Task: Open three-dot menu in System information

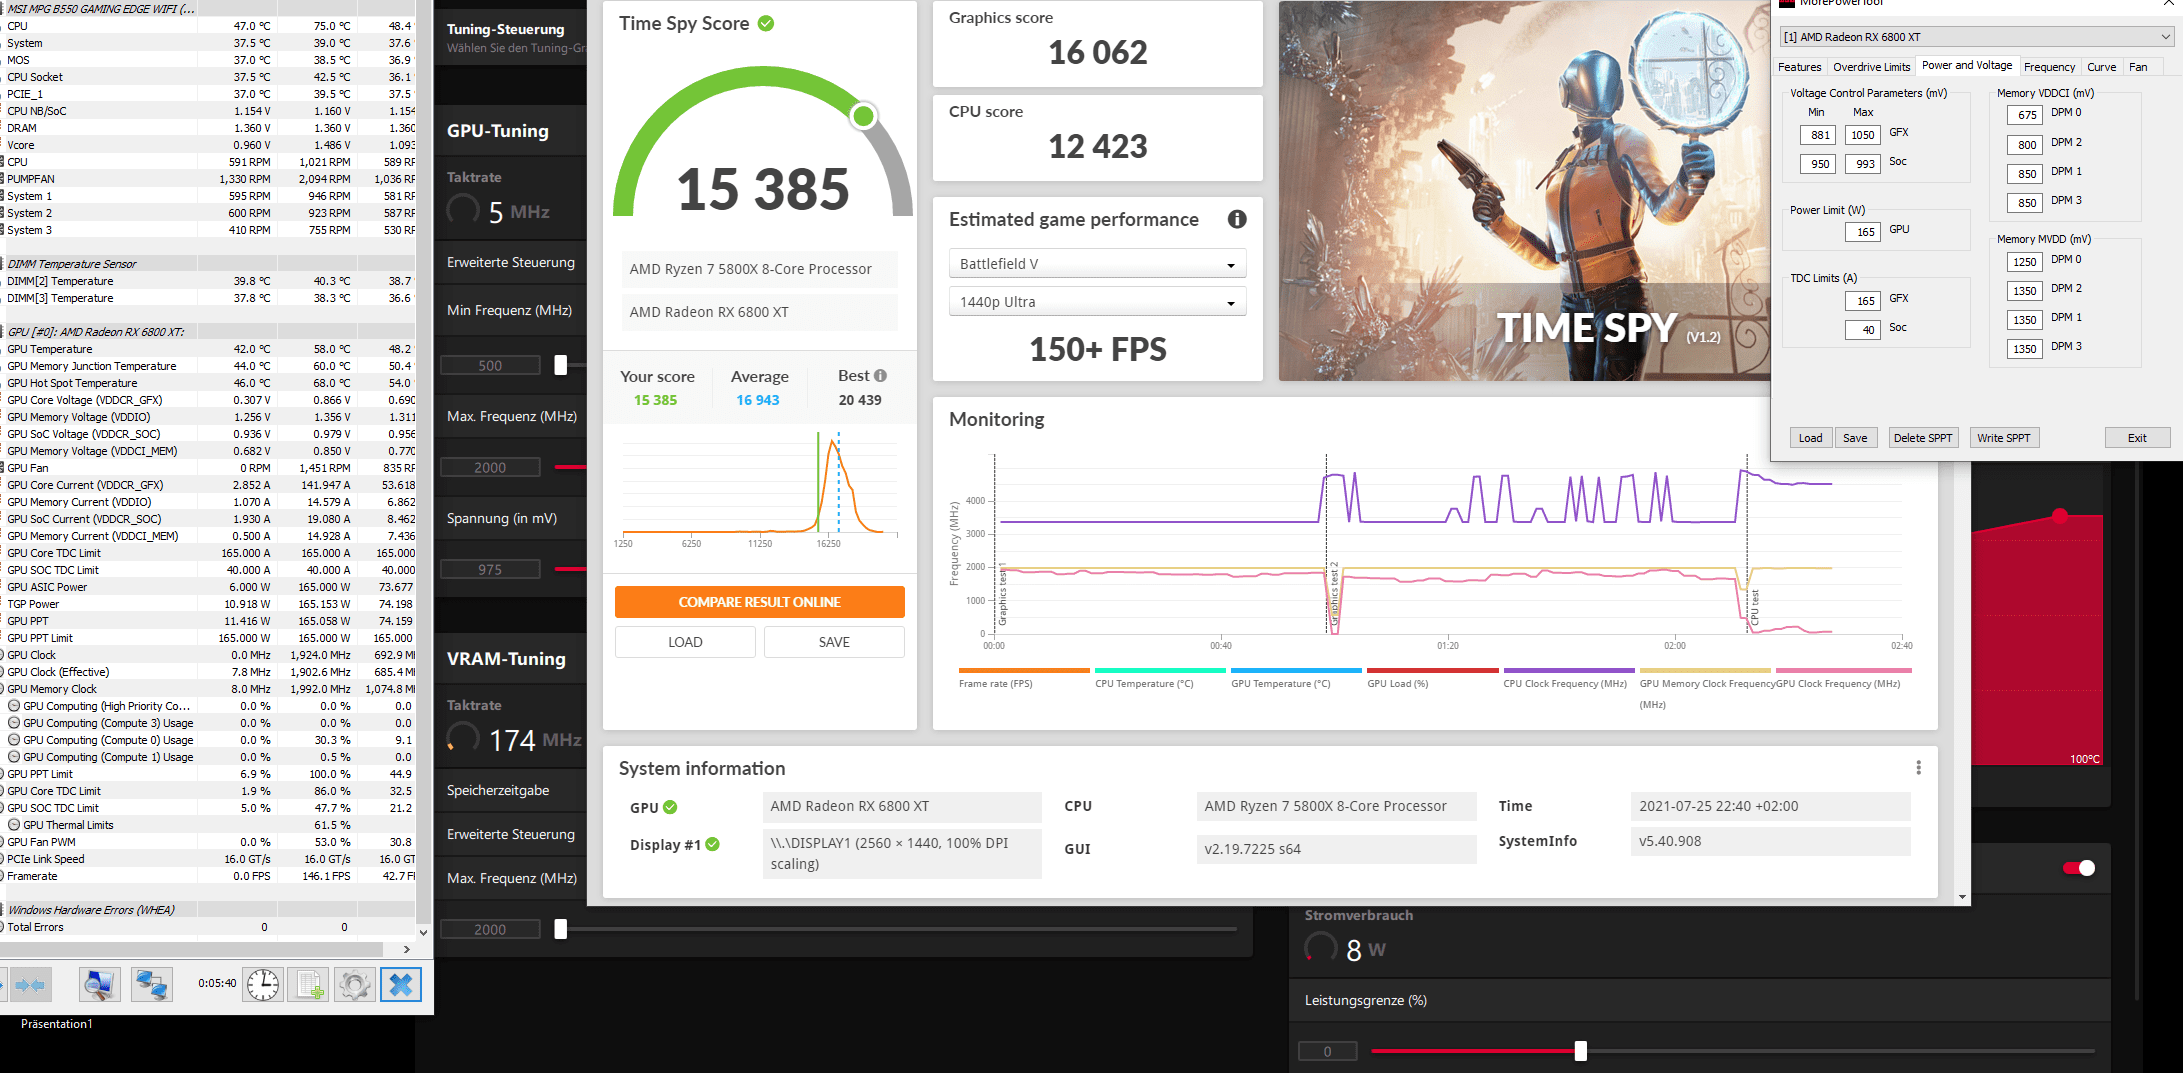Action: [x=1918, y=768]
